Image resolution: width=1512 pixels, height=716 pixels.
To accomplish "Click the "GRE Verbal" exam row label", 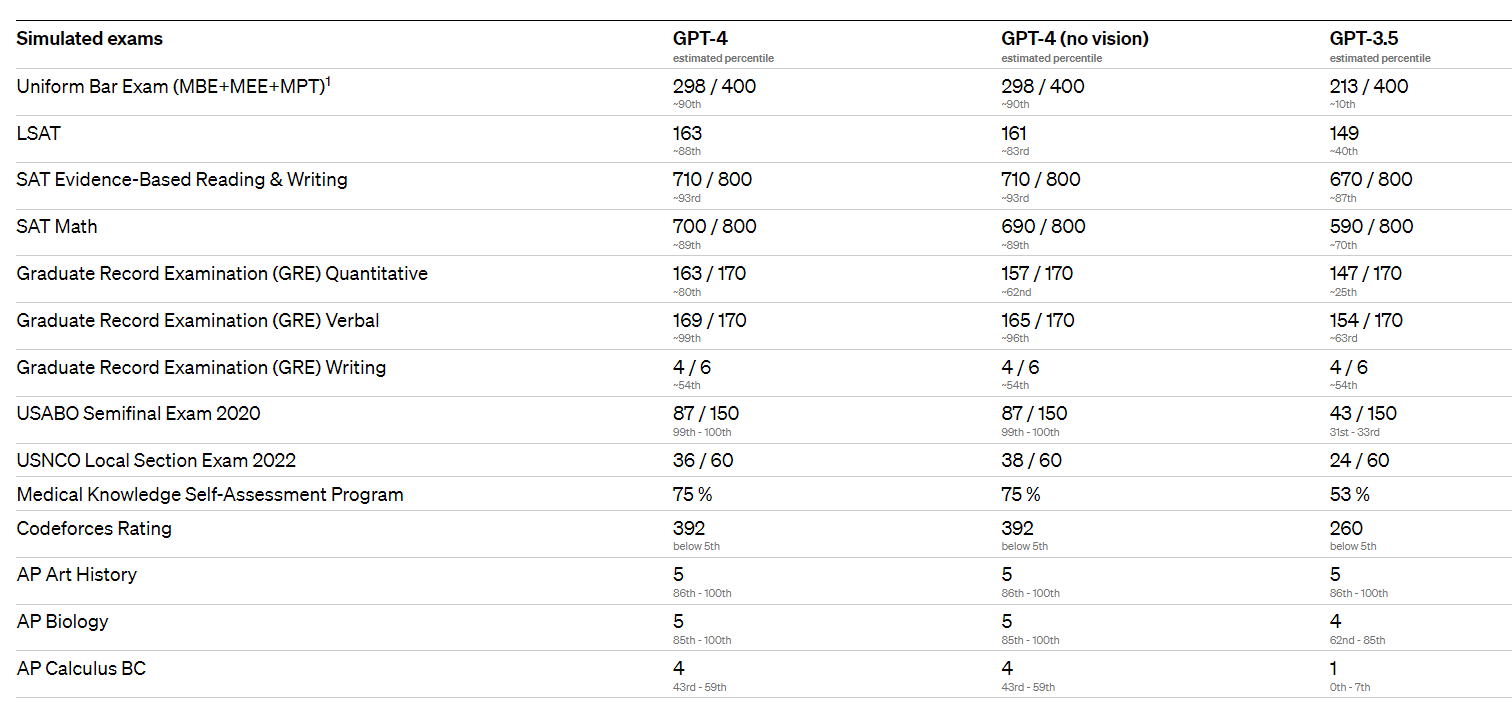I will 198,321.
